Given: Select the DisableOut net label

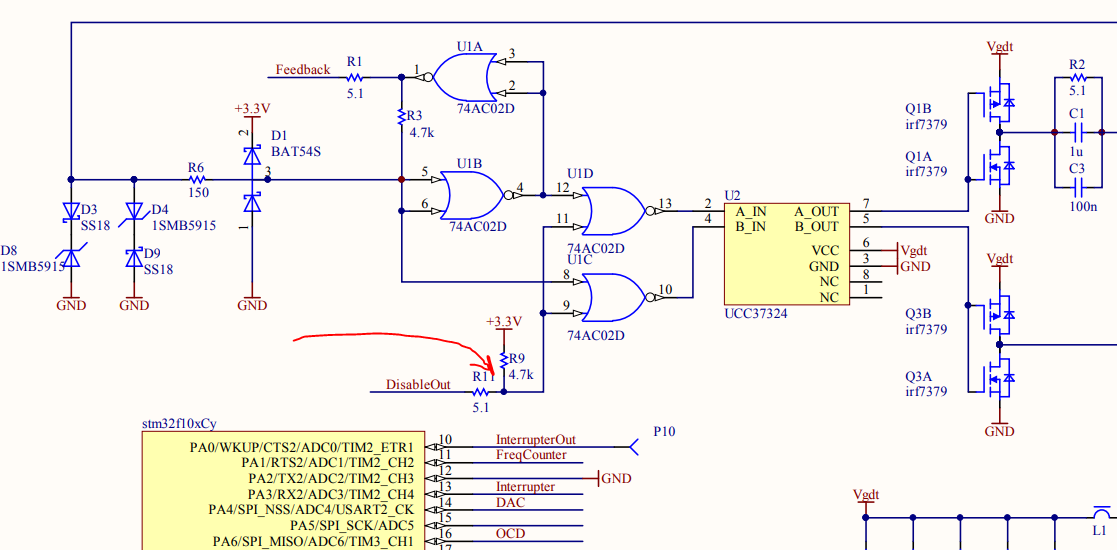Looking at the screenshot, I should (418, 385).
